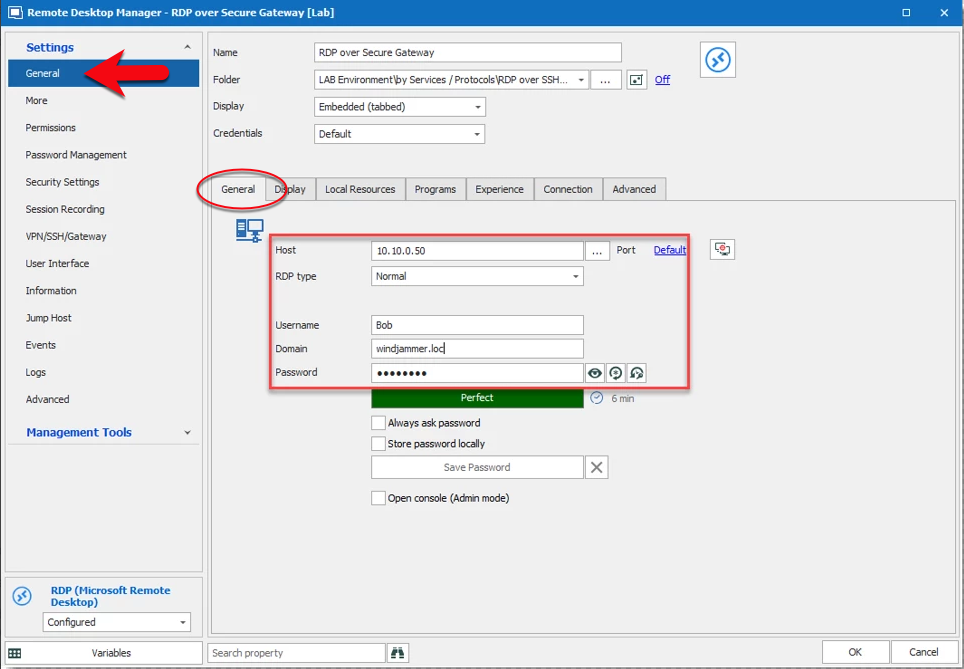Check Store password locally
Viewport: 964px width, 669px height.
coord(379,444)
